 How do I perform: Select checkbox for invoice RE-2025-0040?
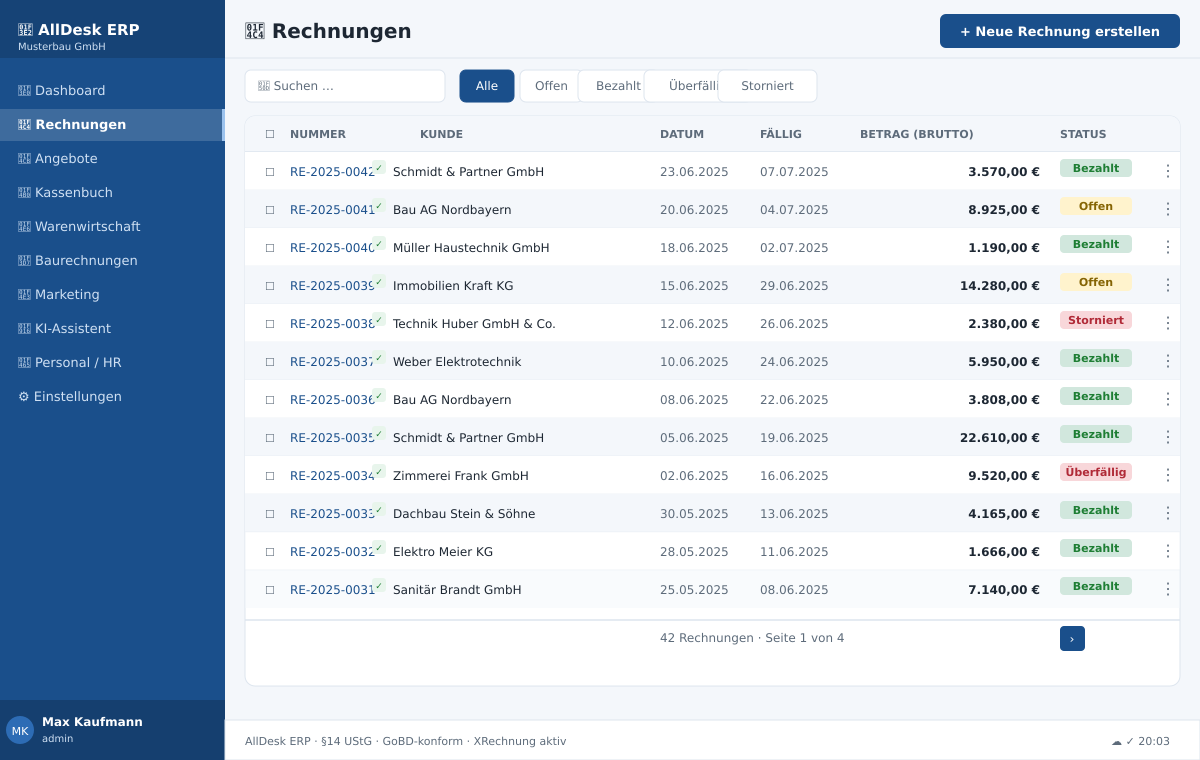point(270,248)
